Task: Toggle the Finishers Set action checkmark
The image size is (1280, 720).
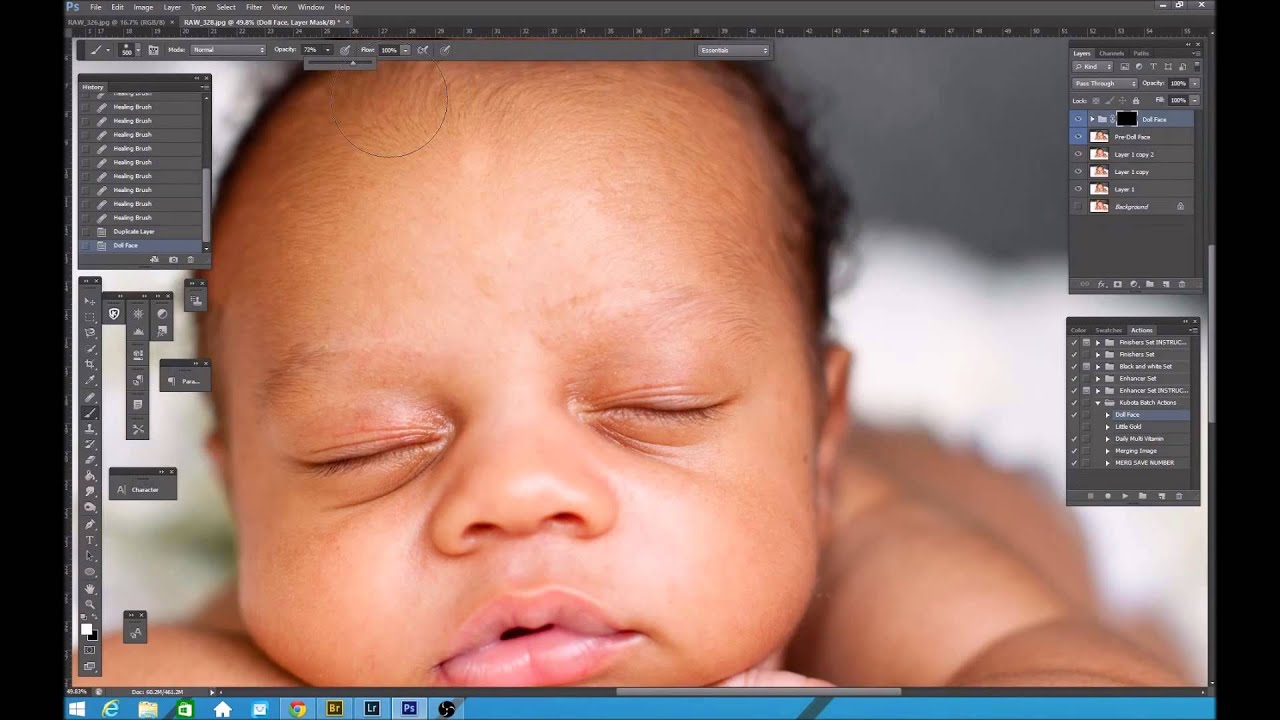Action: coord(1074,354)
